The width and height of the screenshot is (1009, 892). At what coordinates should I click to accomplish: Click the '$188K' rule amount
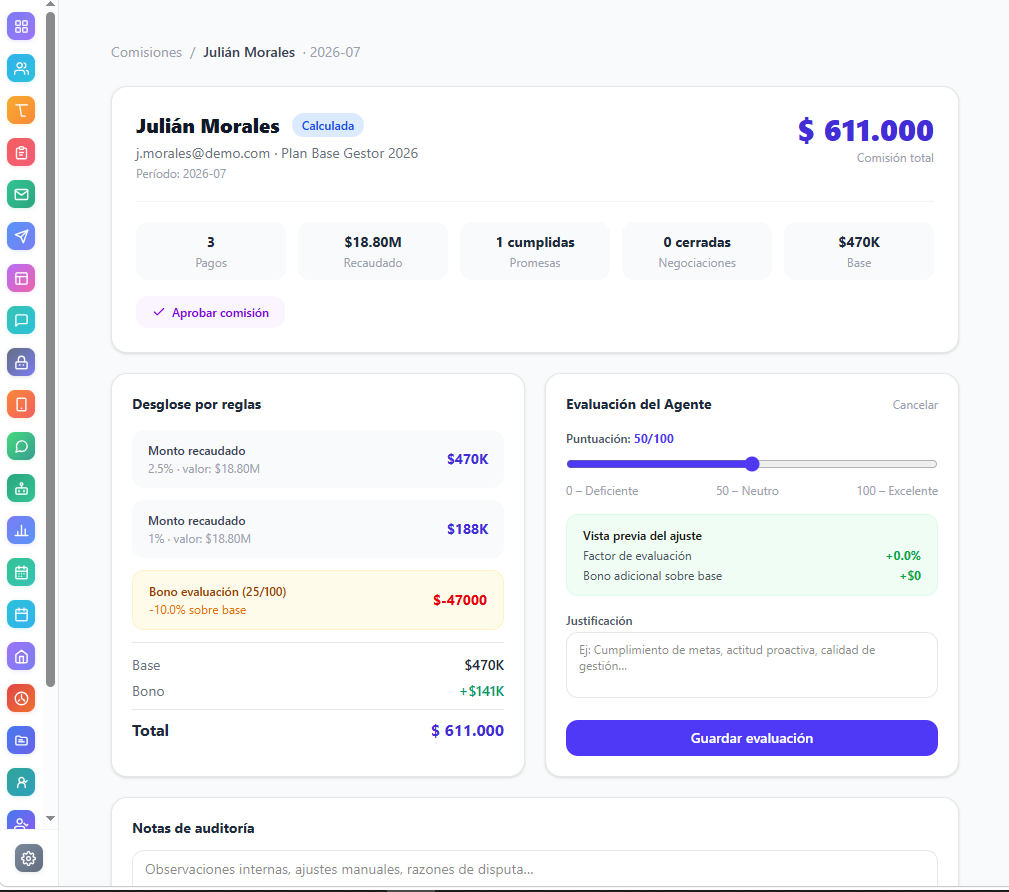pyautogui.click(x=467, y=529)
